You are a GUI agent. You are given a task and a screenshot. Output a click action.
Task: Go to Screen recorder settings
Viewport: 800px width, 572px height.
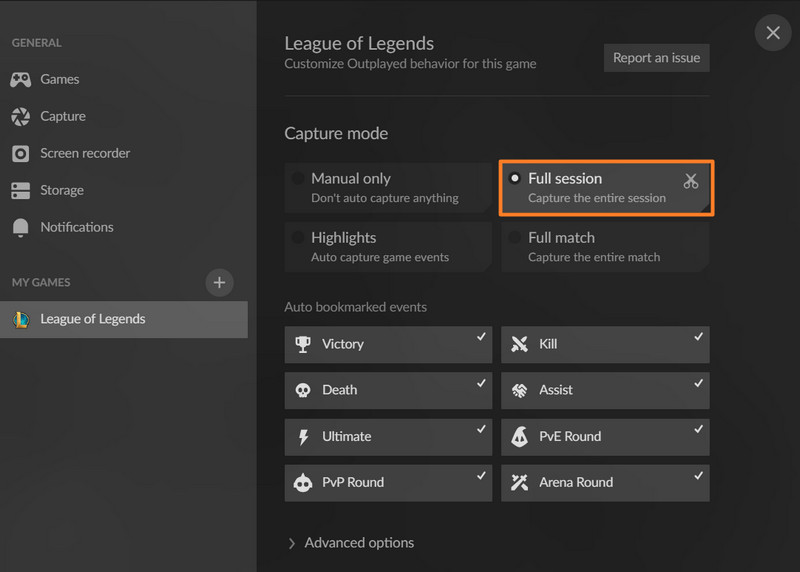[x=85, y=154]
